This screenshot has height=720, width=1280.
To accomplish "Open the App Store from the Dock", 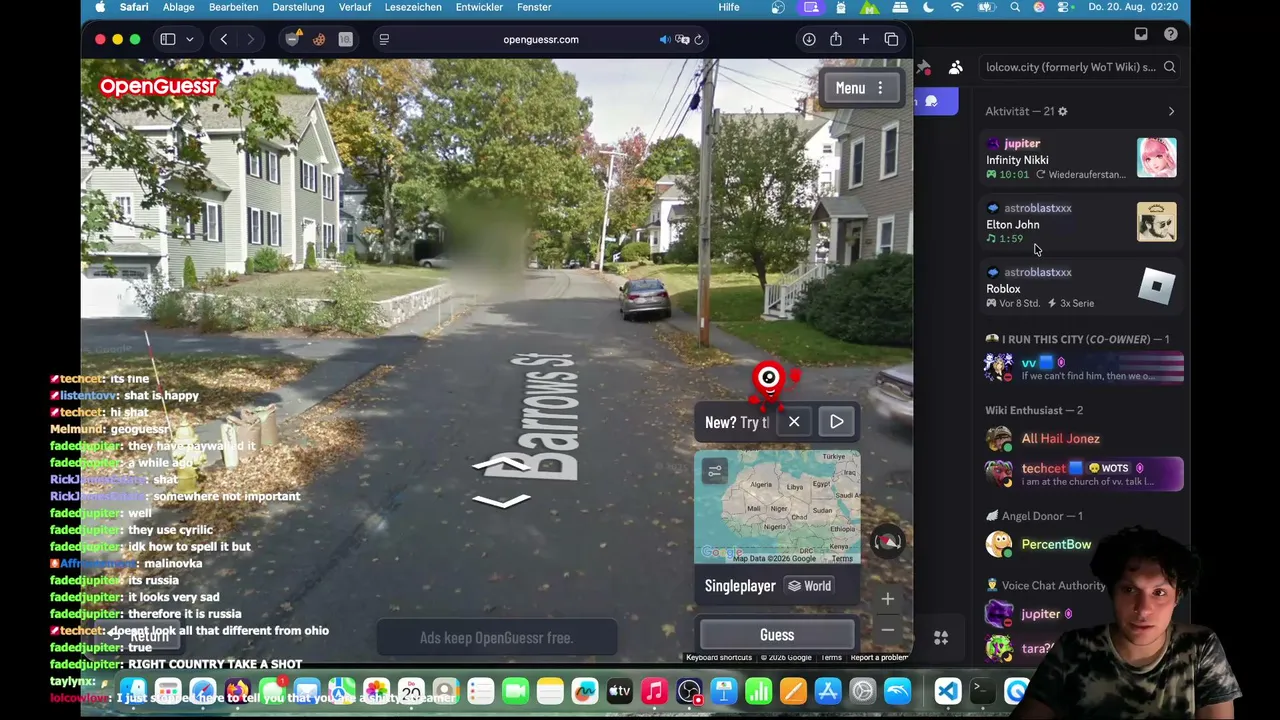I will pos(828,691).
